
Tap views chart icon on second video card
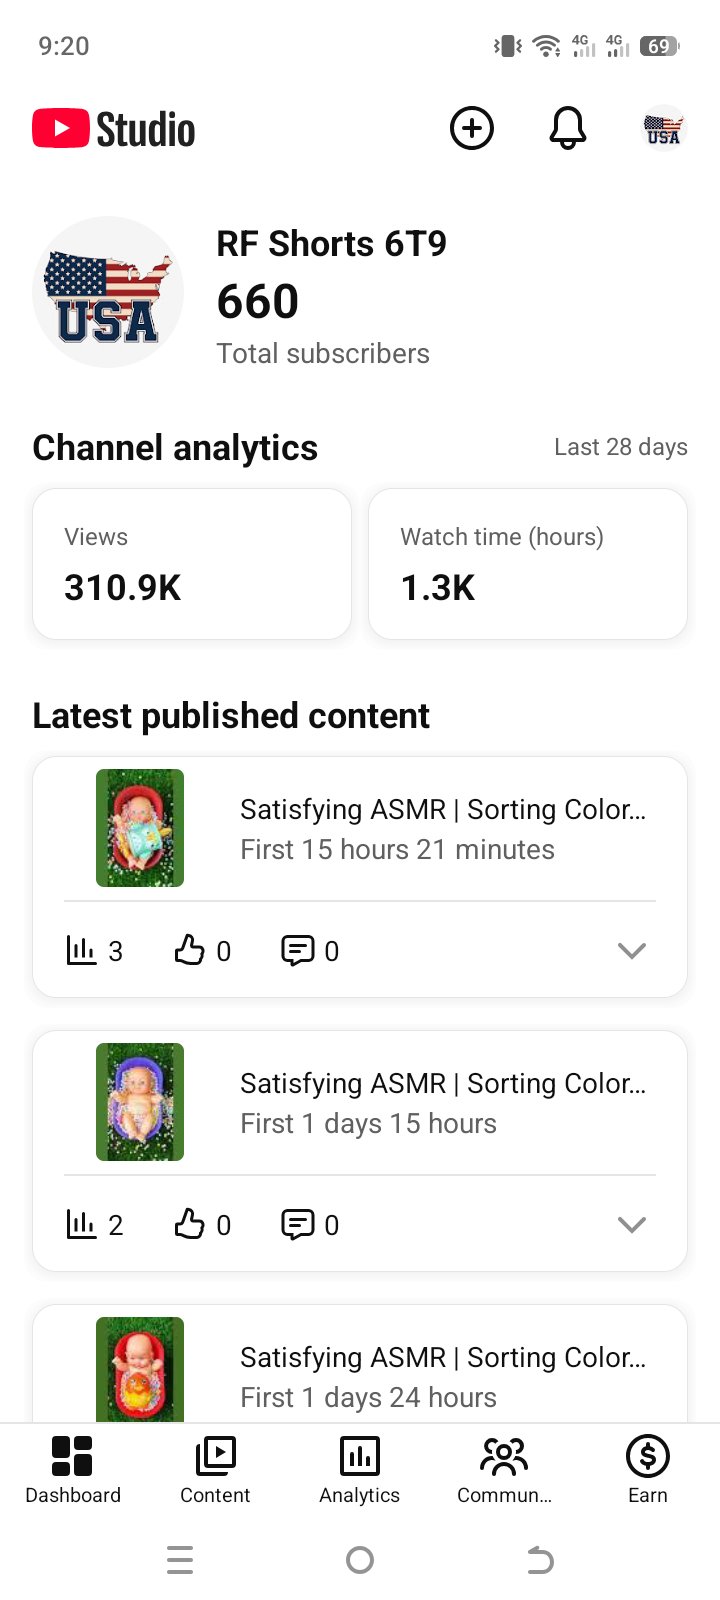pyautogui.click(x=81, y=1224)
